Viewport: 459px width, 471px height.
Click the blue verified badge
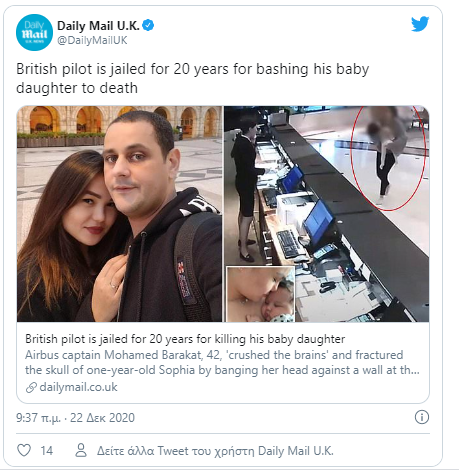(x=148, y=25)
